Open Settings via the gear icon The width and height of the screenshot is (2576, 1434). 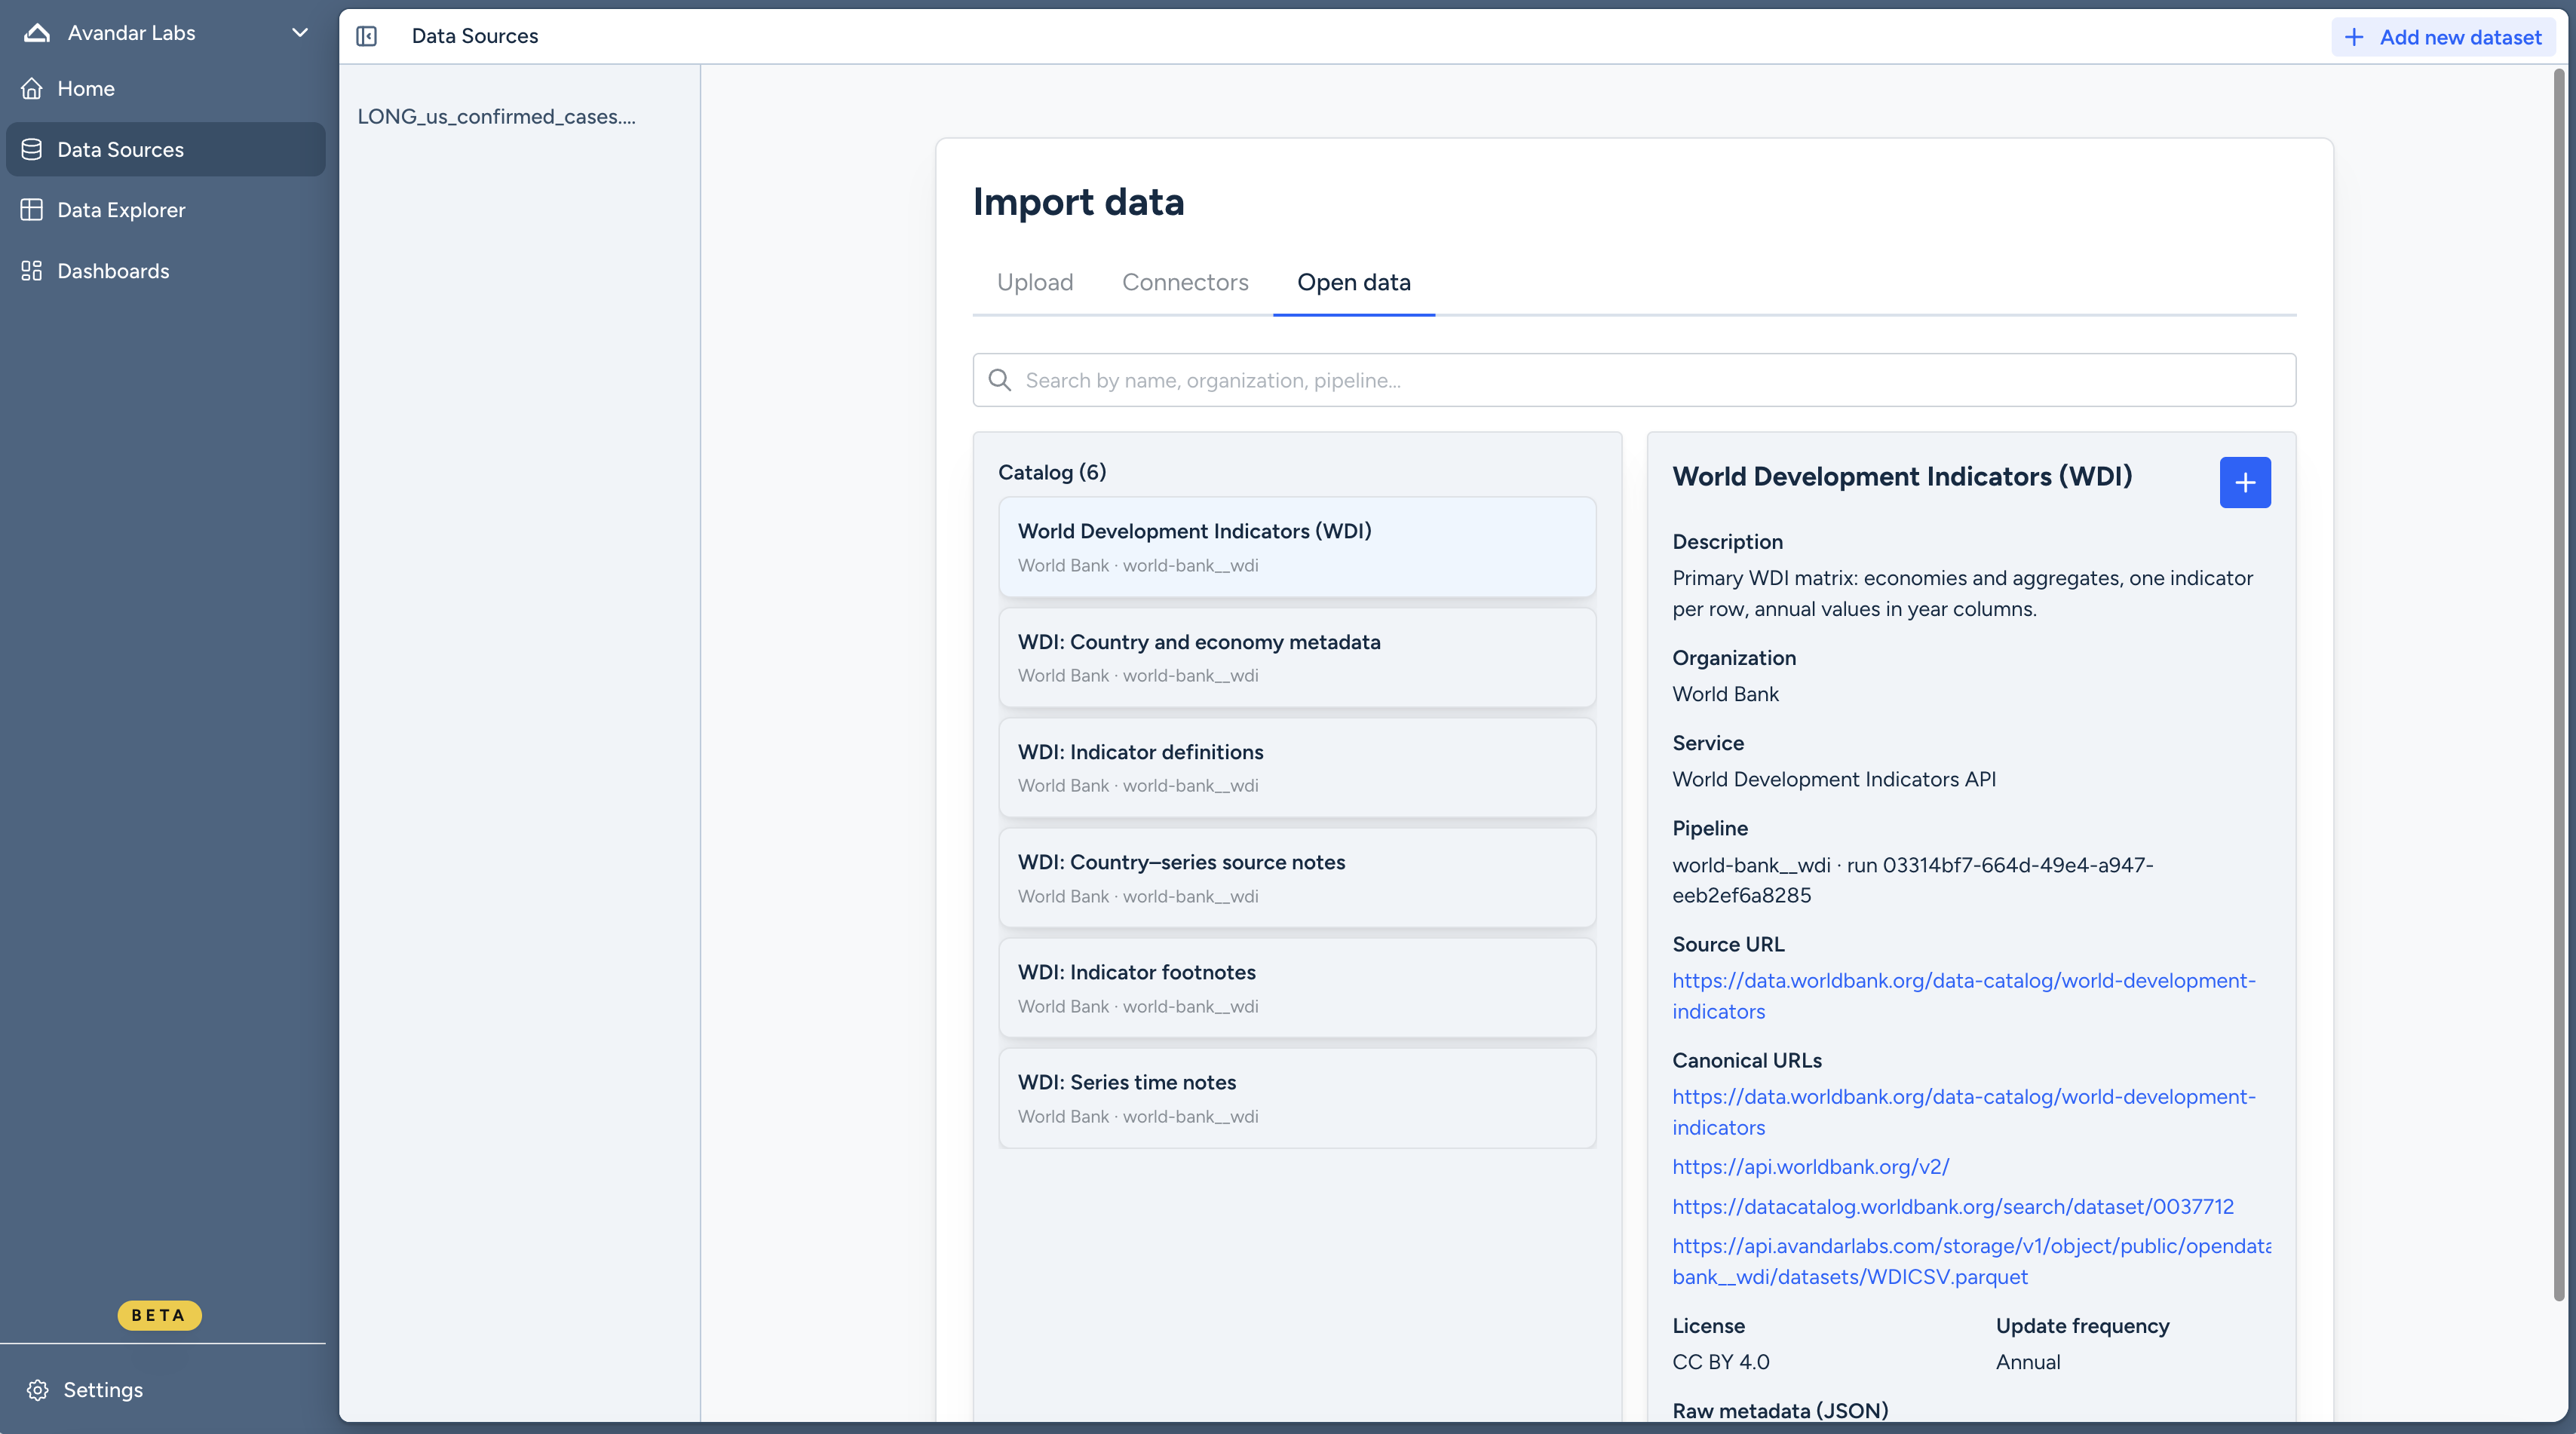pos(38,1389)
